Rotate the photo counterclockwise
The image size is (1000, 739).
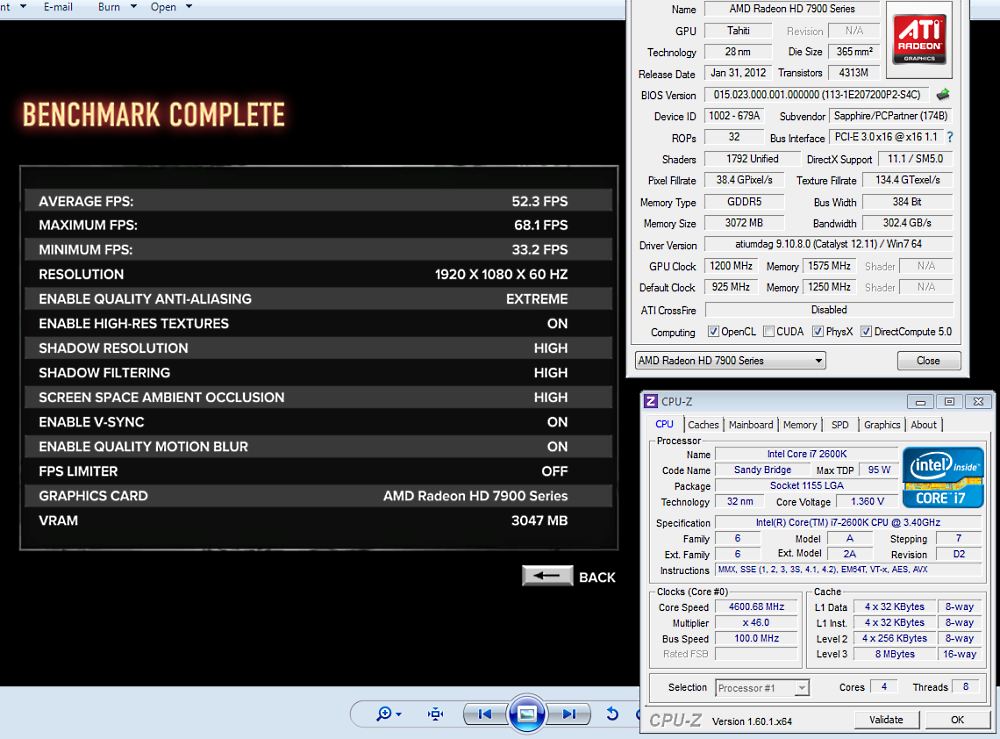pos(612,713)
